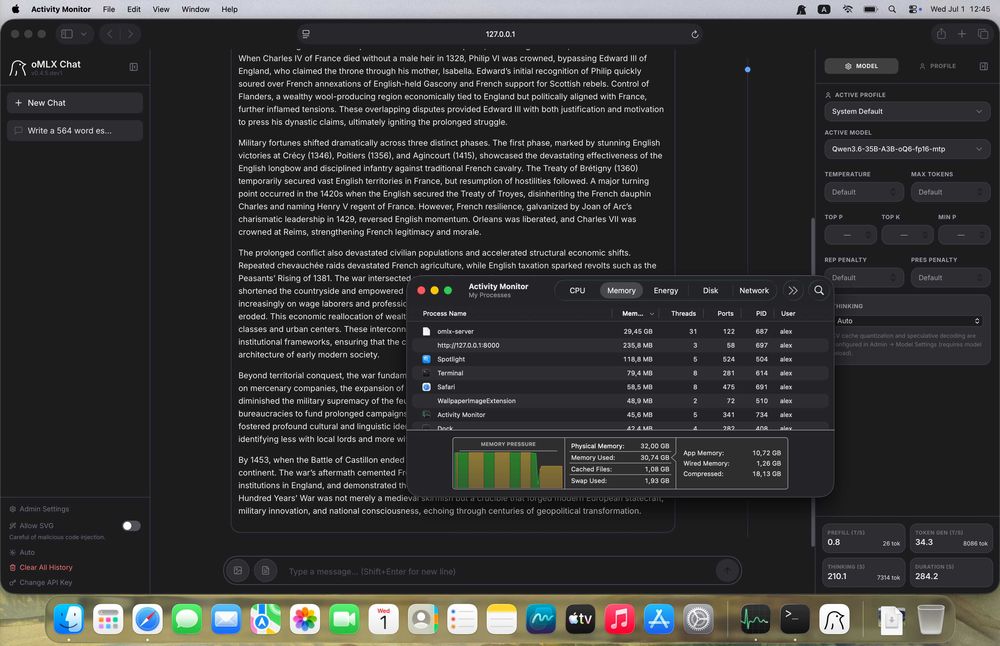Open the Safari share icon
1000x646 pixels.
click(x=941, y=34)
